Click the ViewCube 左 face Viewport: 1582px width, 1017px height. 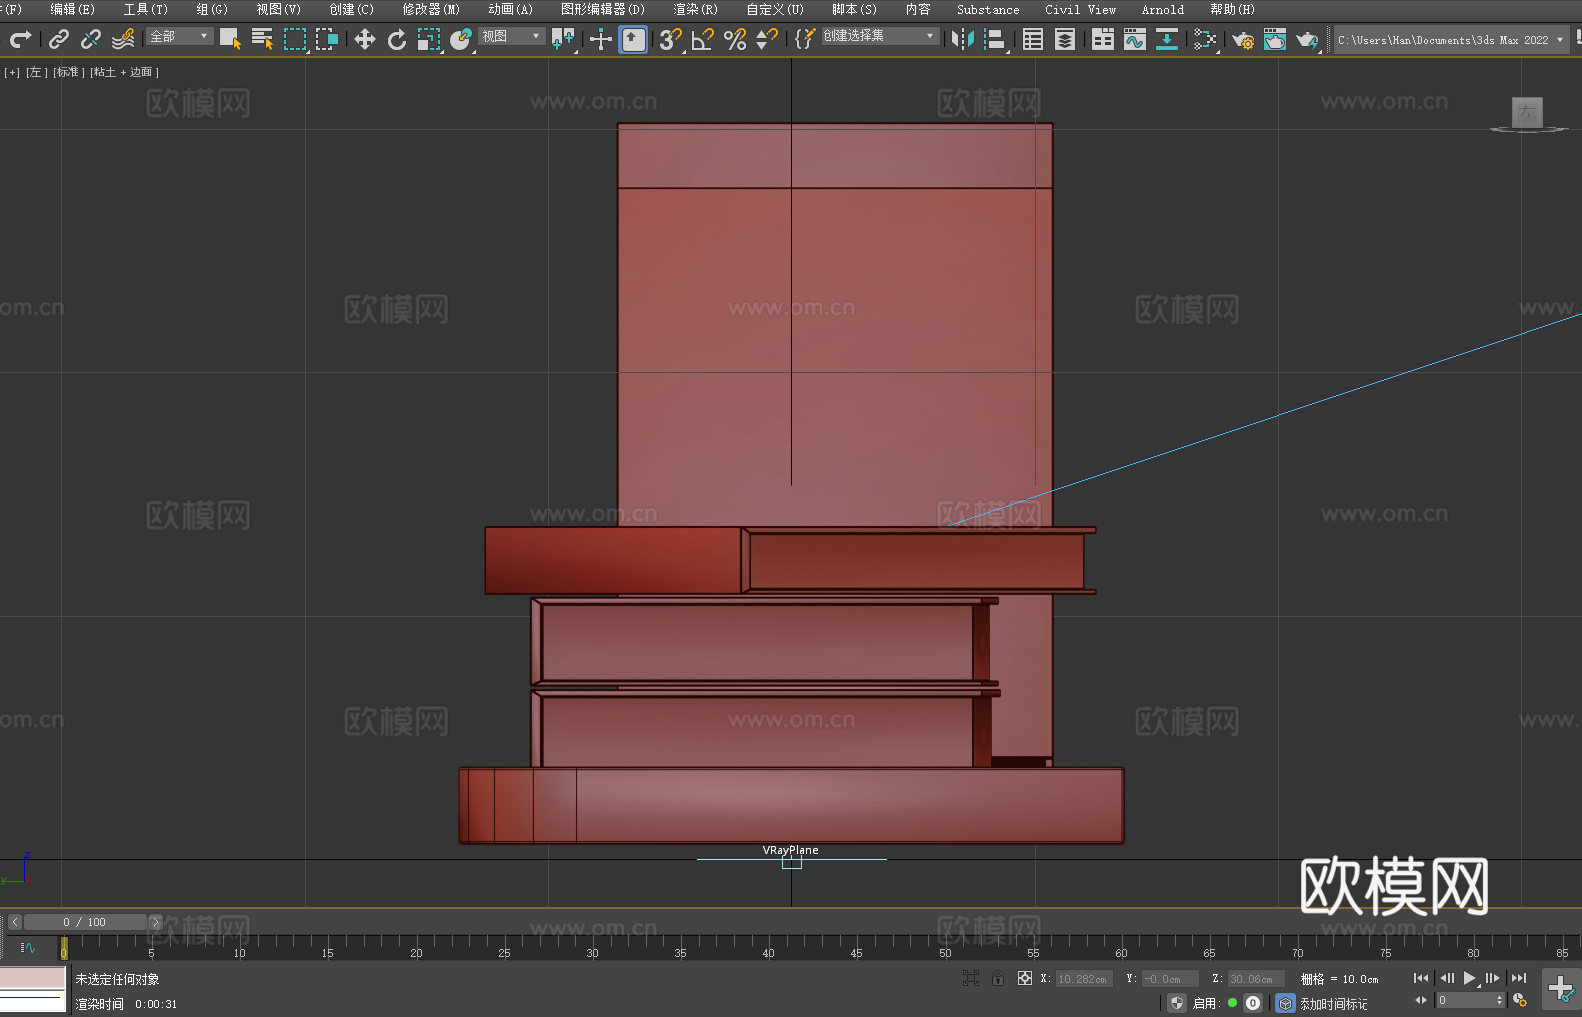(x=1527, y=112)
